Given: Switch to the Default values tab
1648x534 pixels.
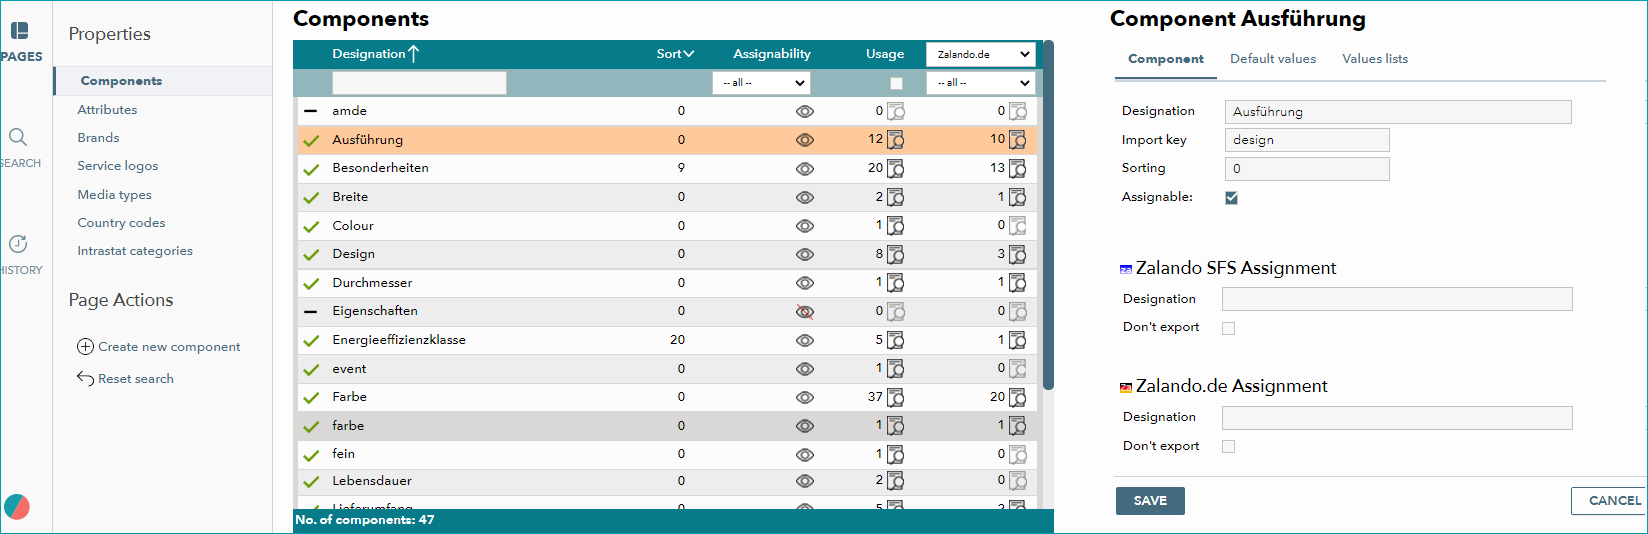Looking at the screenshot, I should [1273, 59].
